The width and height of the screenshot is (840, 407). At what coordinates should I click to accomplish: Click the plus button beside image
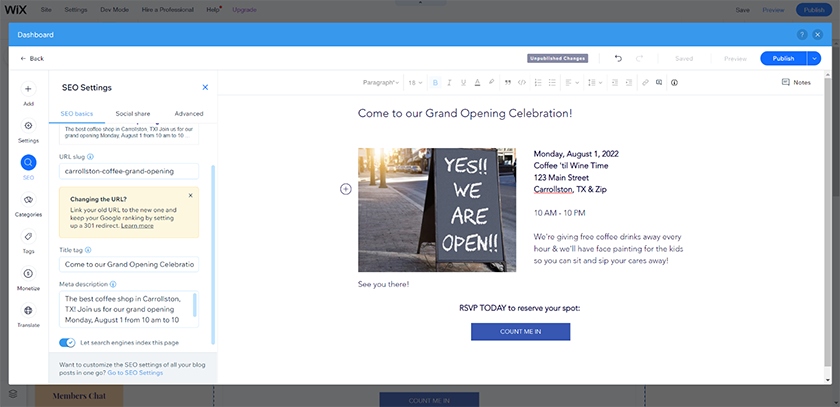[x=346, y=189]
